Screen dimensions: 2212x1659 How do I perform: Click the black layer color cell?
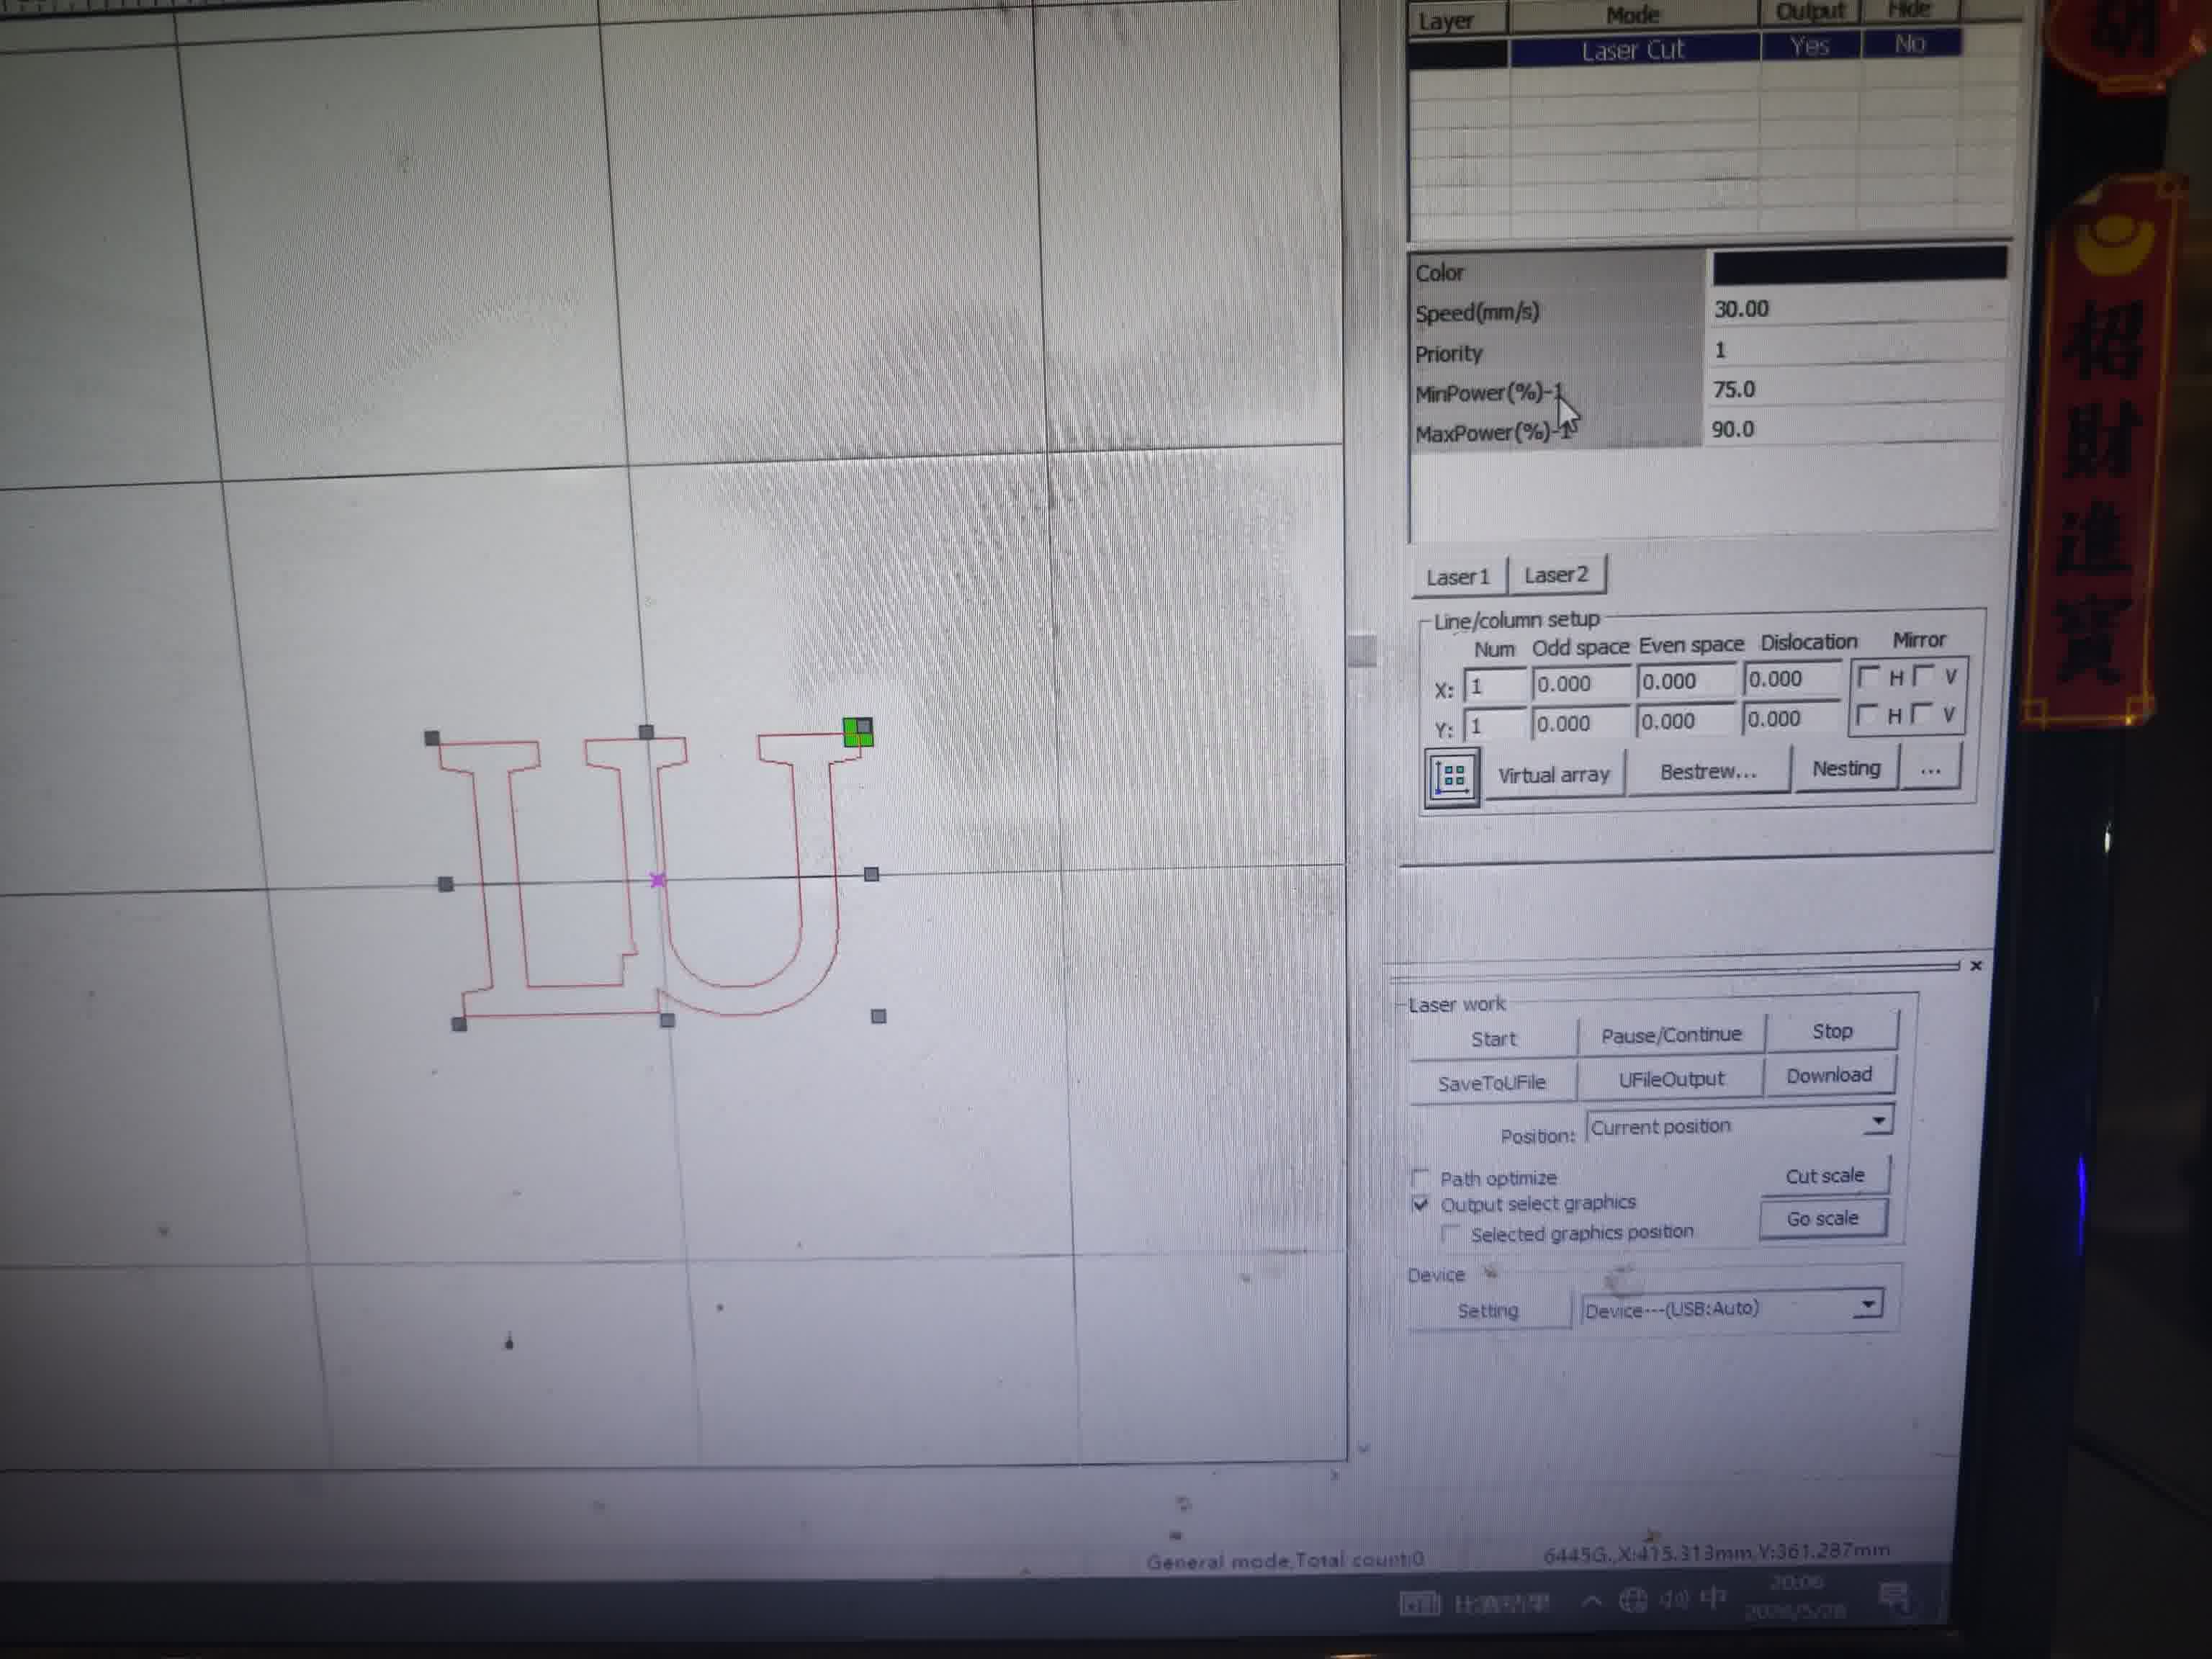1457,53
